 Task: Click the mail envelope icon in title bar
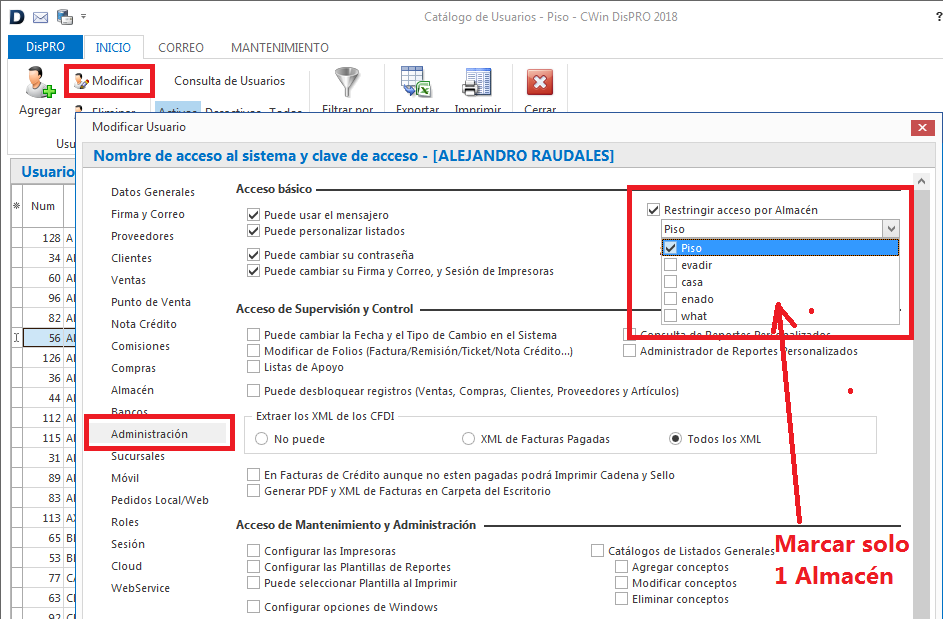tap(40, 17)
